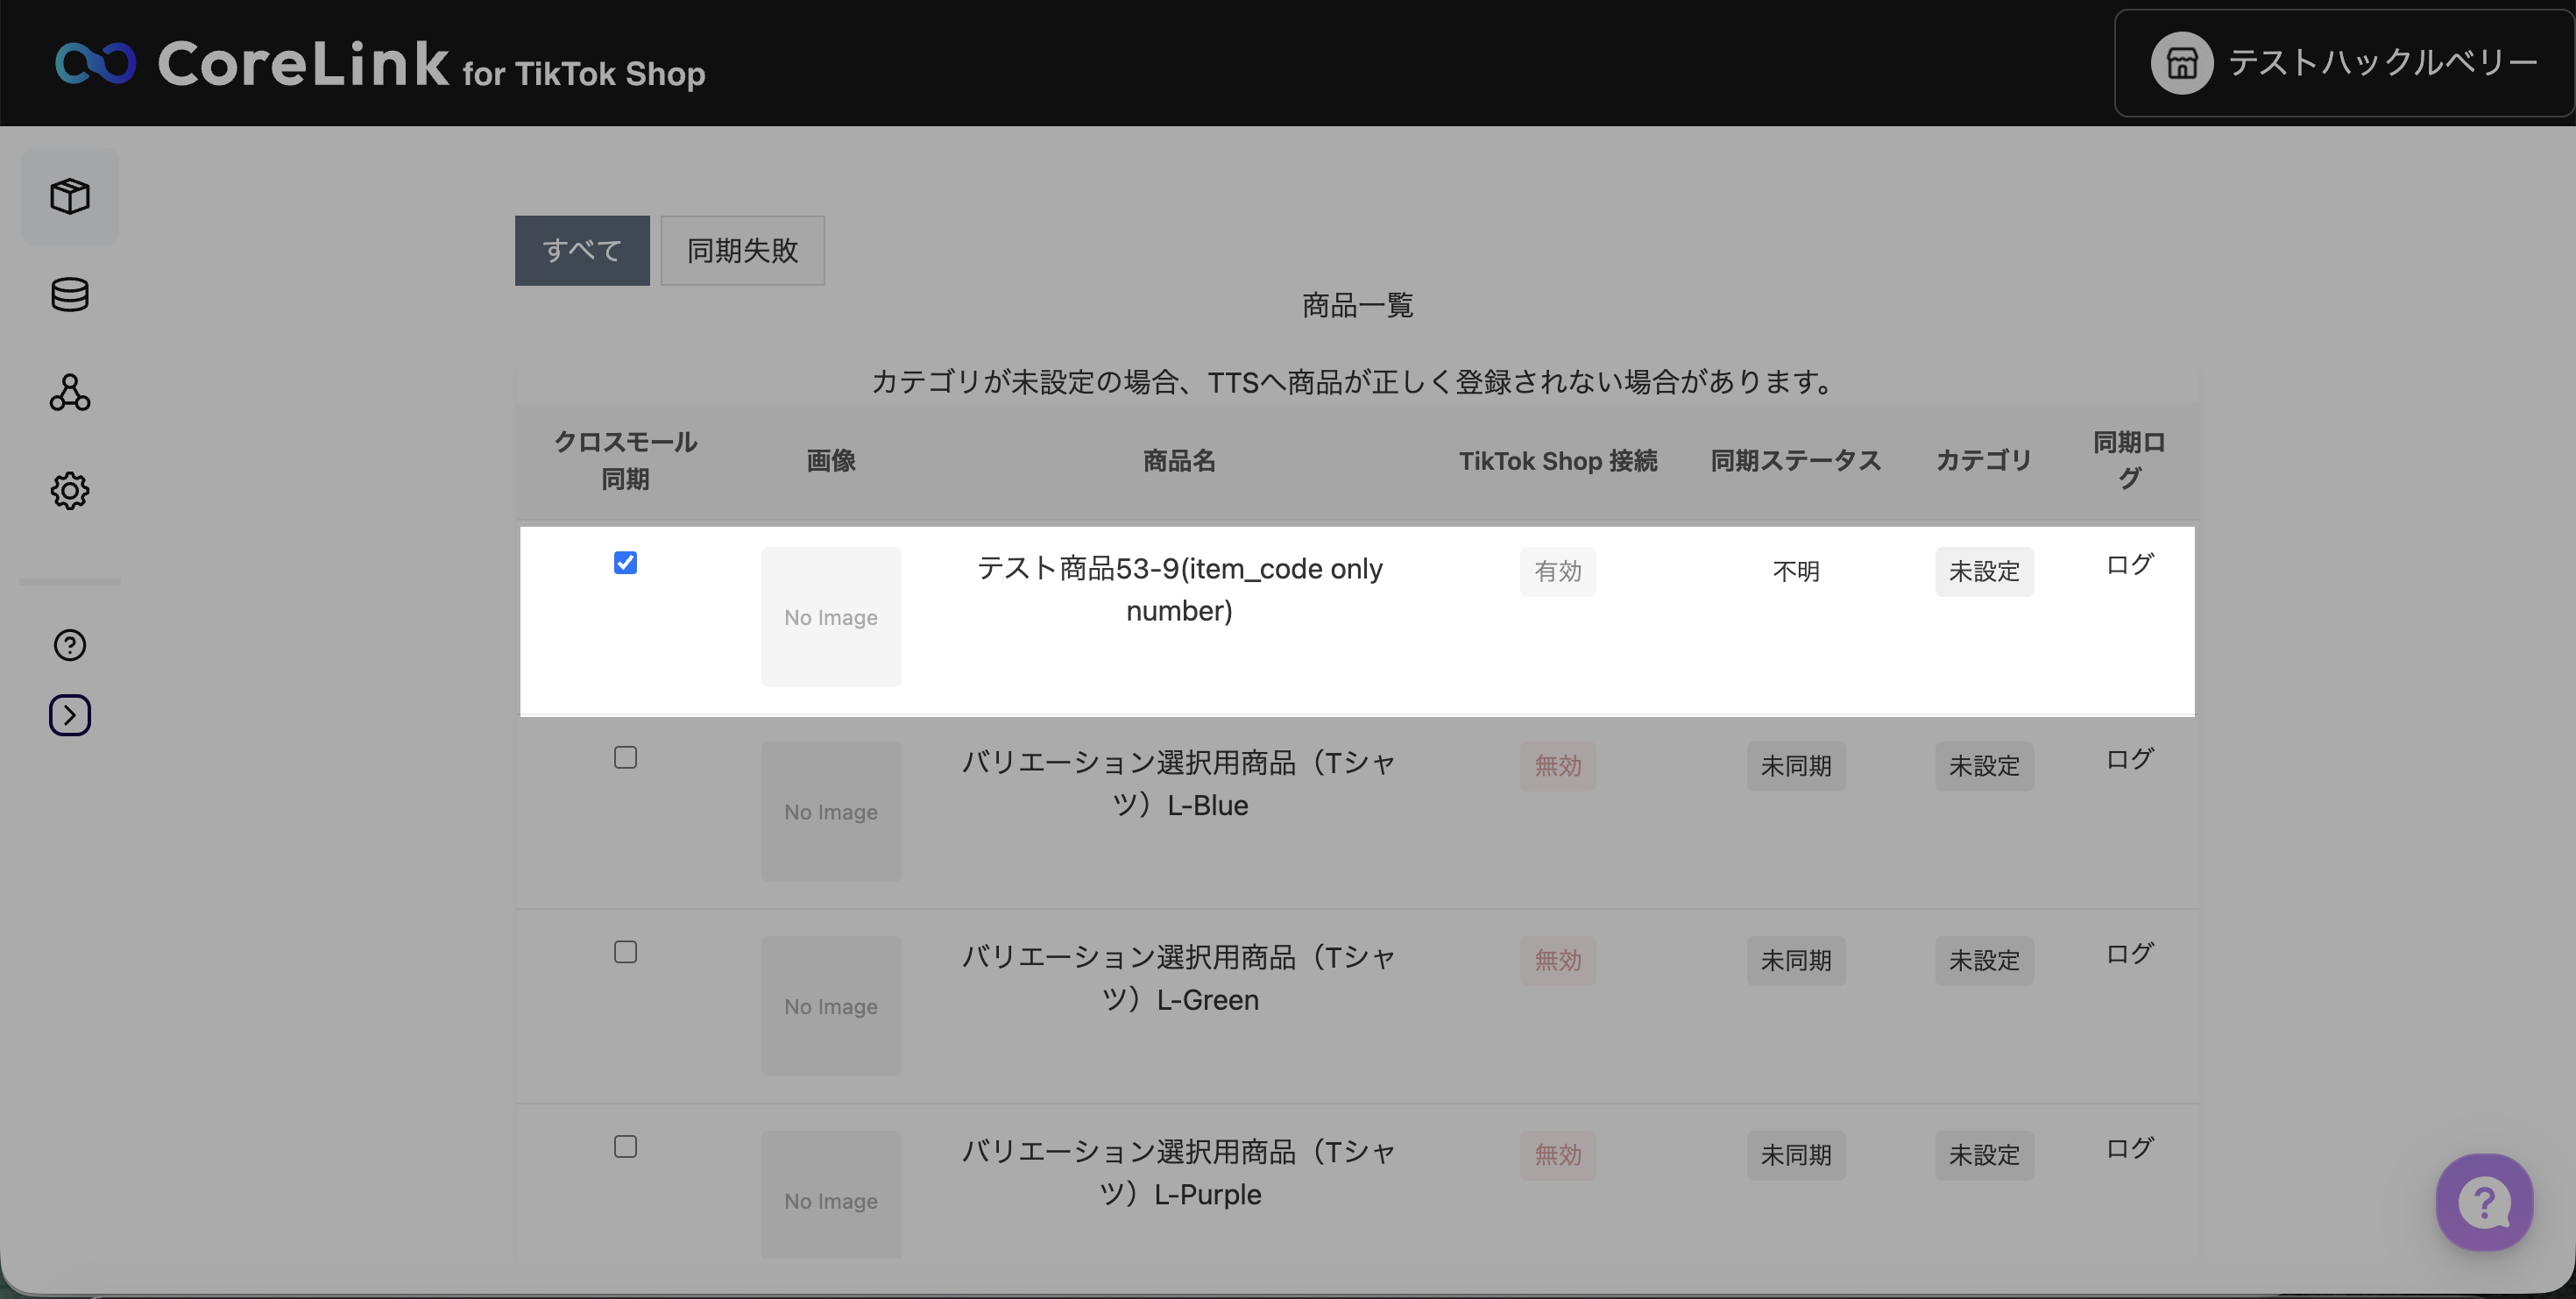Click the store icon beside テストハックルベリー

tap(2181, 63)
